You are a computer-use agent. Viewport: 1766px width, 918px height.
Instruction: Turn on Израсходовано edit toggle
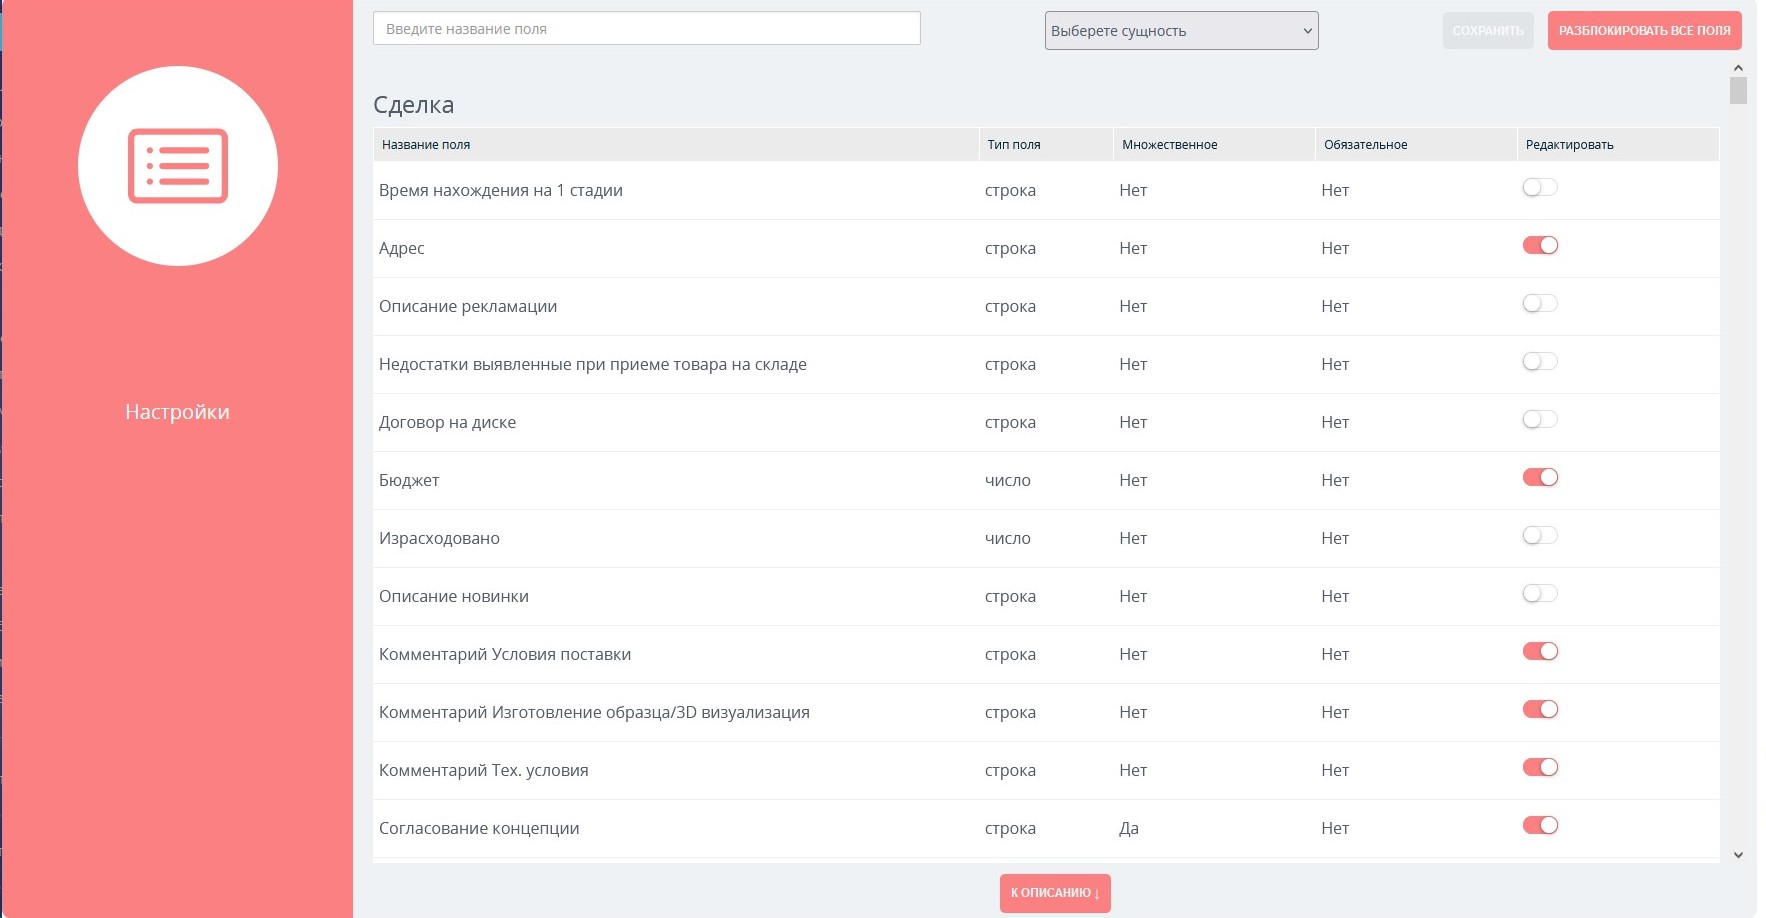(1539, 536)
